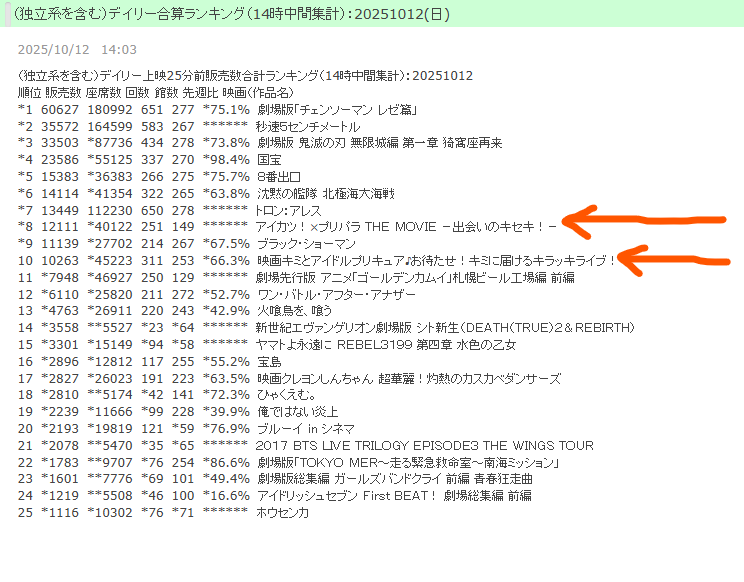This screenshot has width=744, height=582.
Task: Select title ひゃくえむ。
Action: tap(287, 395)
